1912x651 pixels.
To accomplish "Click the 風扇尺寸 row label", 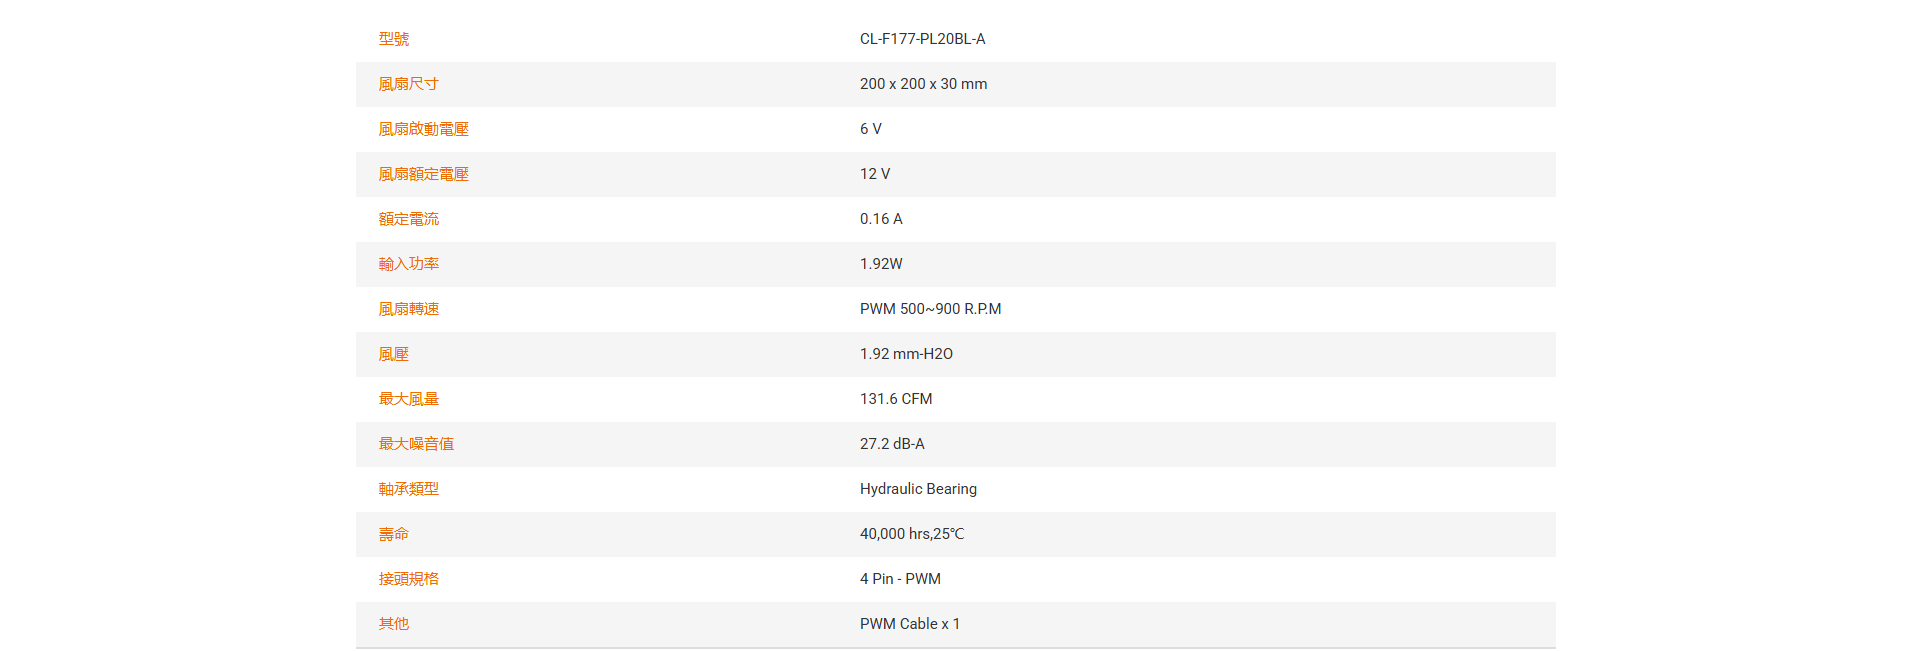I will 408,84.
